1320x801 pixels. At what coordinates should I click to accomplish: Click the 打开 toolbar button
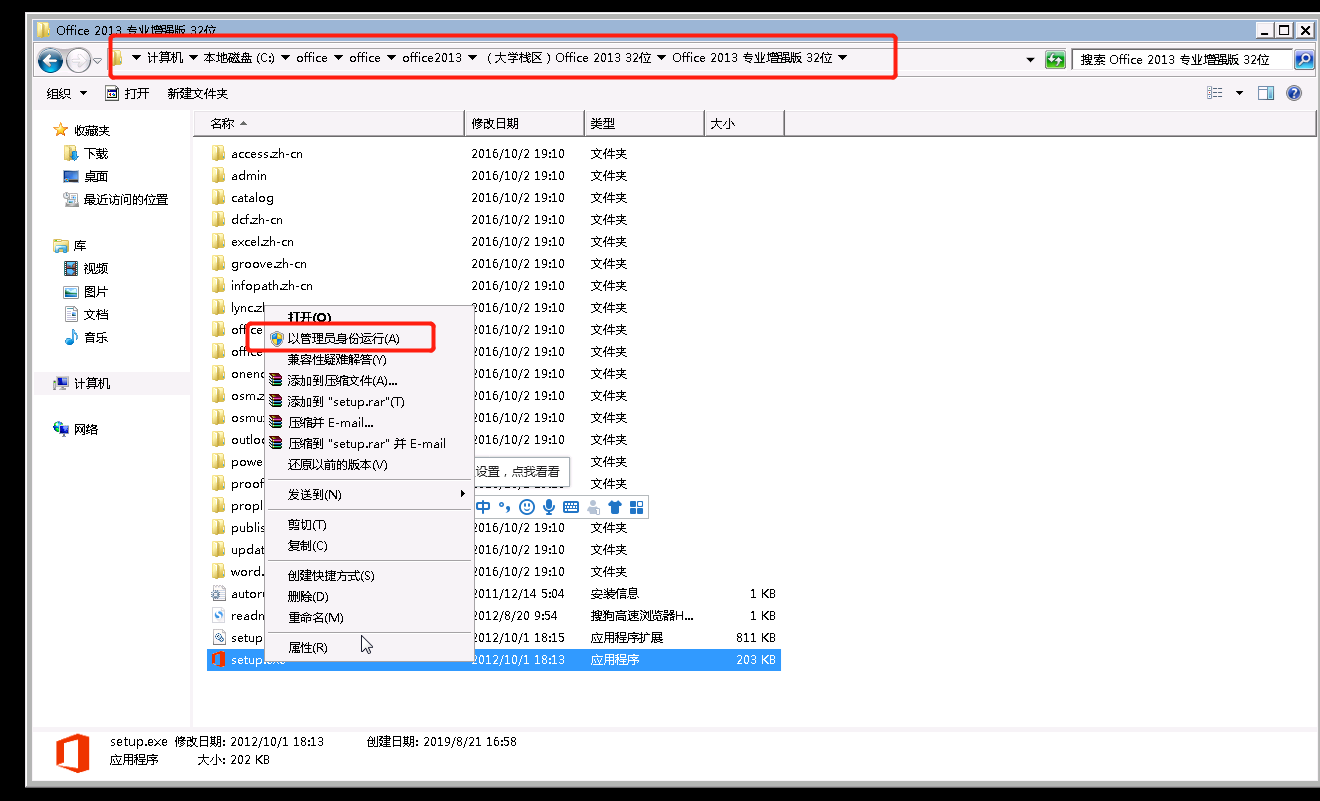click(137, 92)
